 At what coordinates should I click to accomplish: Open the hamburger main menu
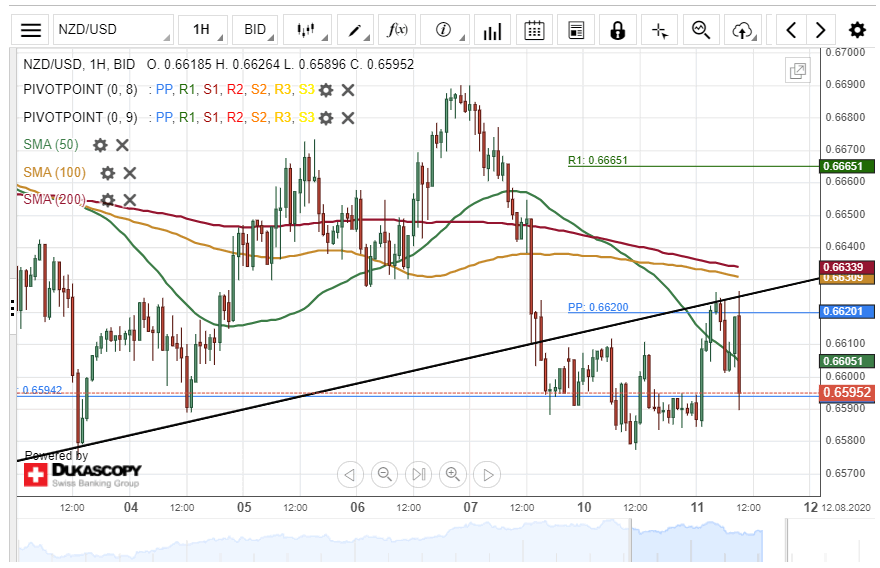click(x=31, y=30)
